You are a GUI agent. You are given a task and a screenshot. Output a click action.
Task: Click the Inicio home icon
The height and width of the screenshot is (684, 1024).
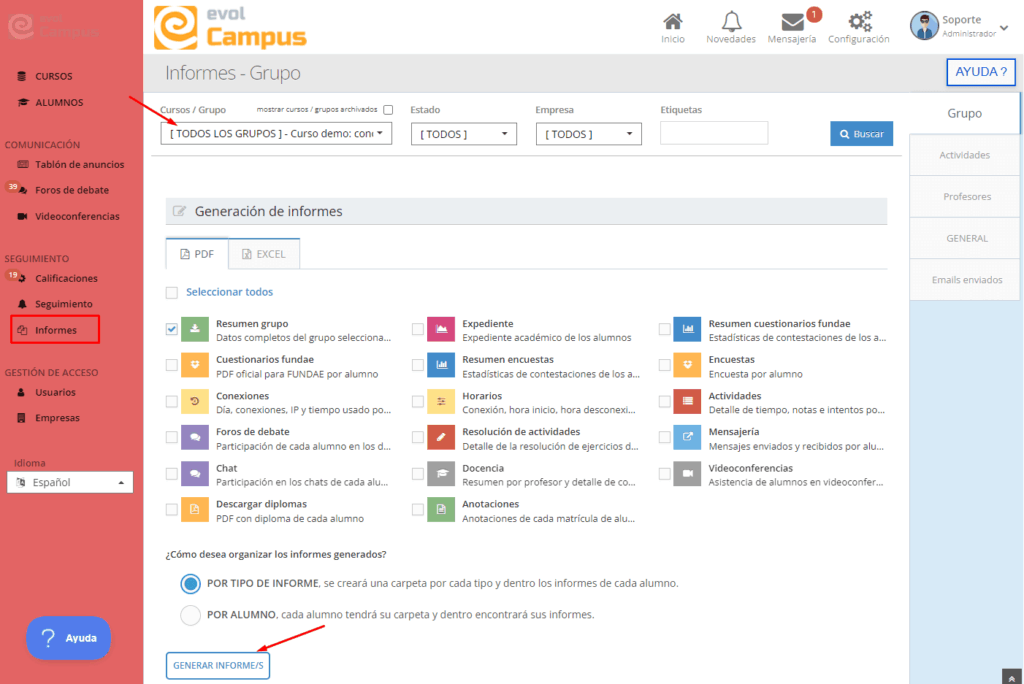tap(673, 23)
